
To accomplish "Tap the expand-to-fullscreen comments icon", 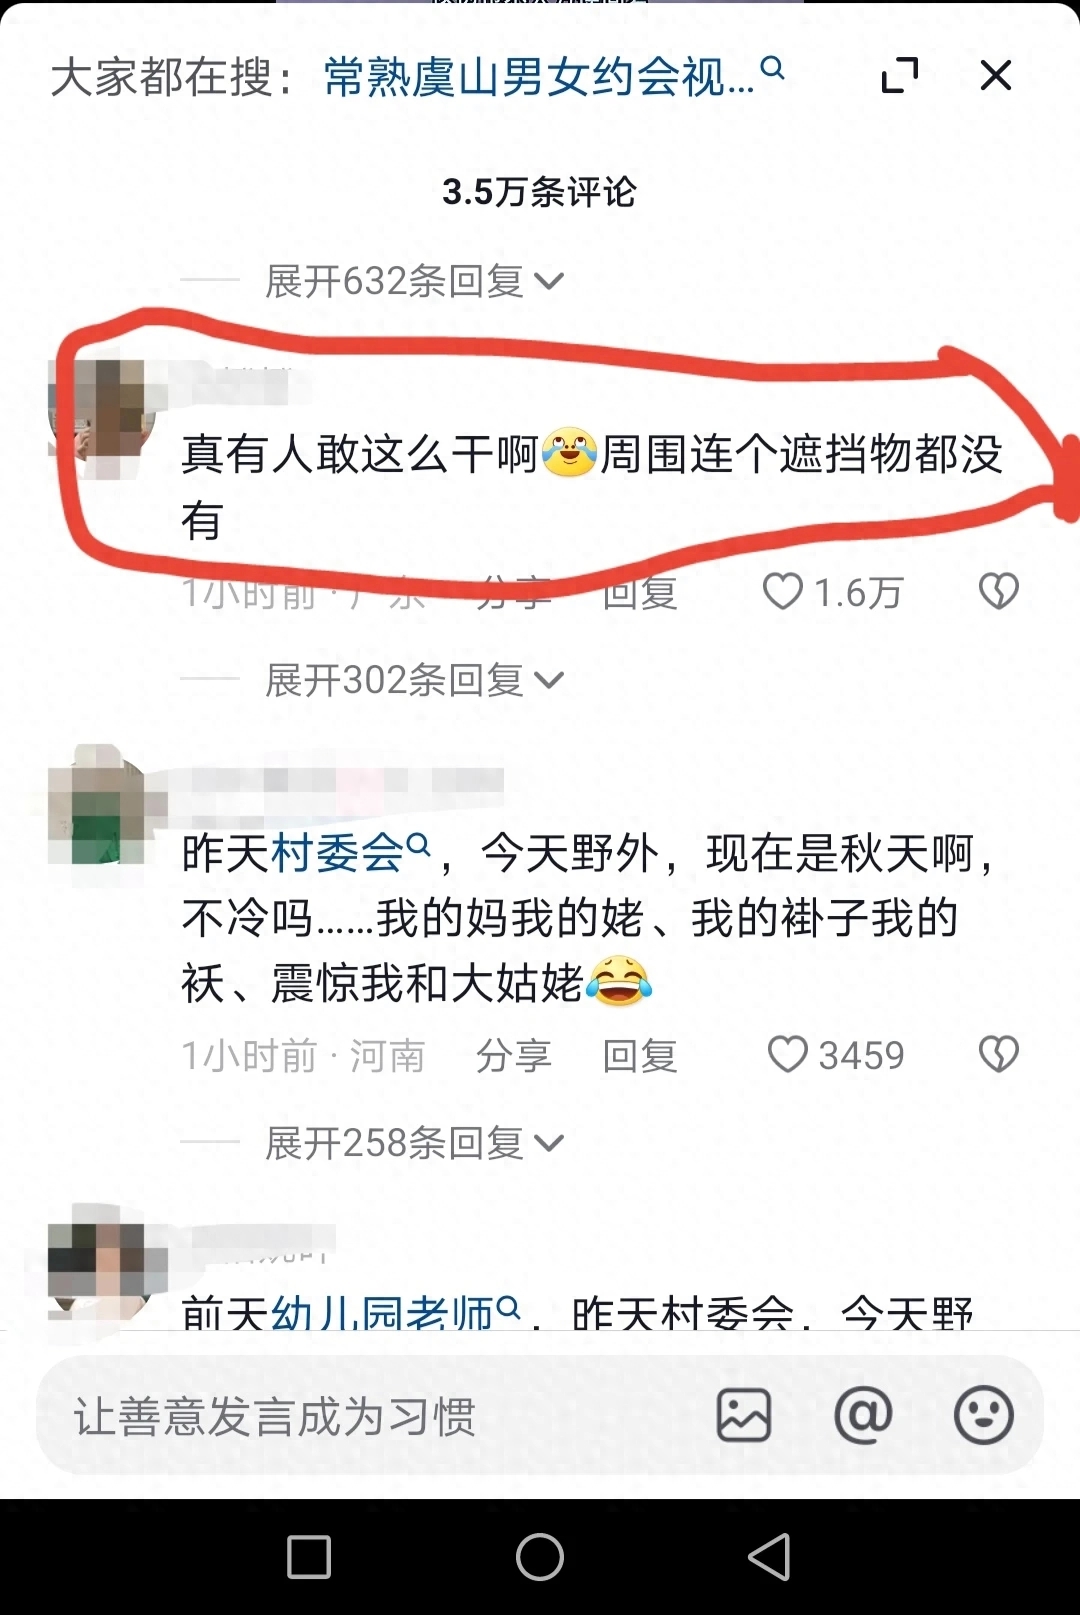I will (900, 75).
